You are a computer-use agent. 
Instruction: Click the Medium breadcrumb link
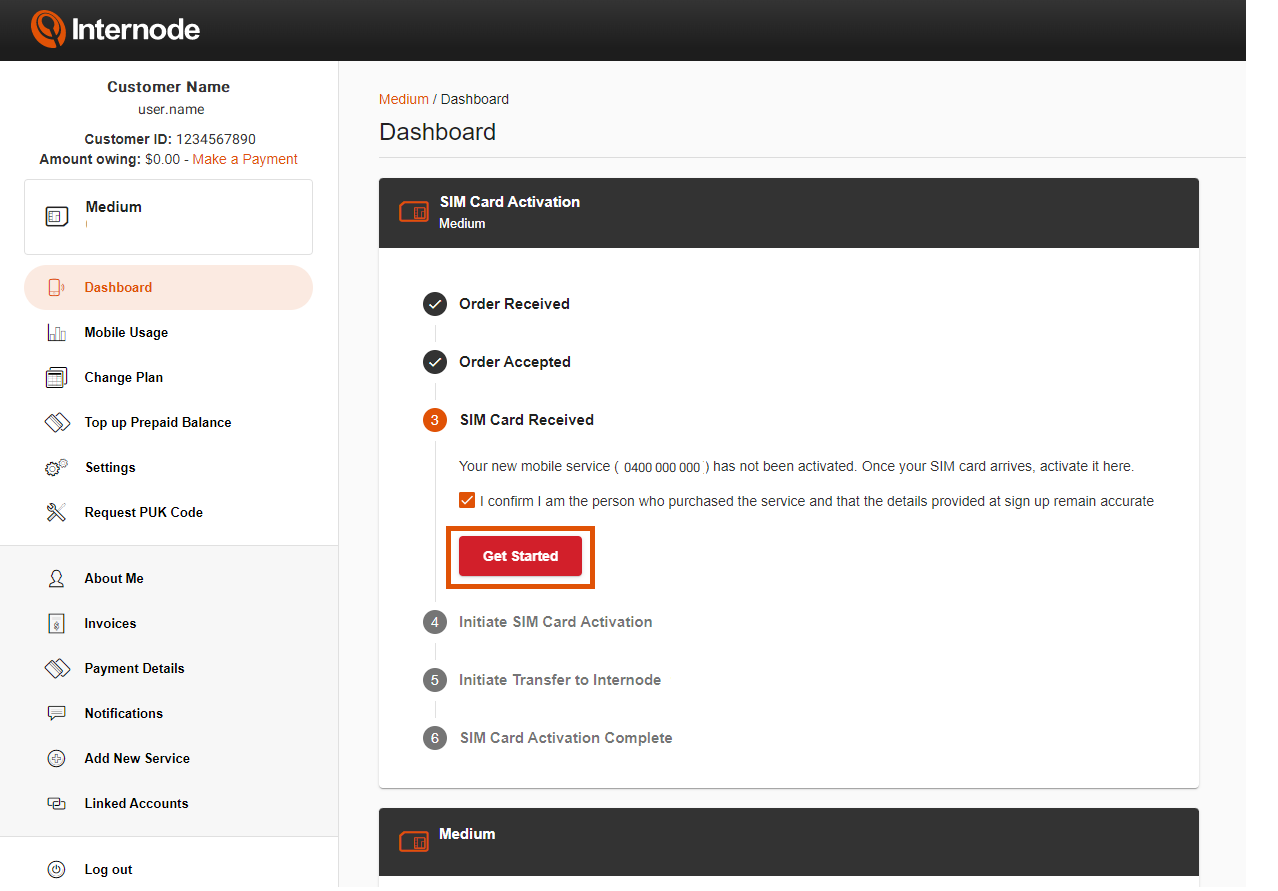pyautogui.click(x=403, y=99)
